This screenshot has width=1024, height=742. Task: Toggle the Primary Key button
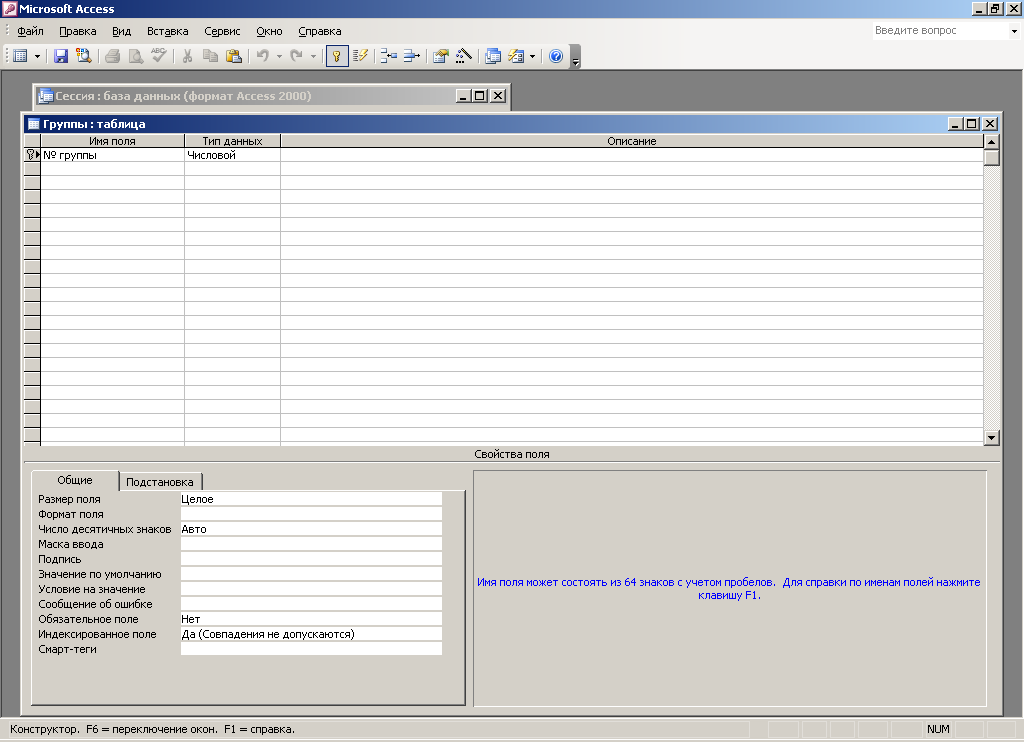(x=337, y=56)
